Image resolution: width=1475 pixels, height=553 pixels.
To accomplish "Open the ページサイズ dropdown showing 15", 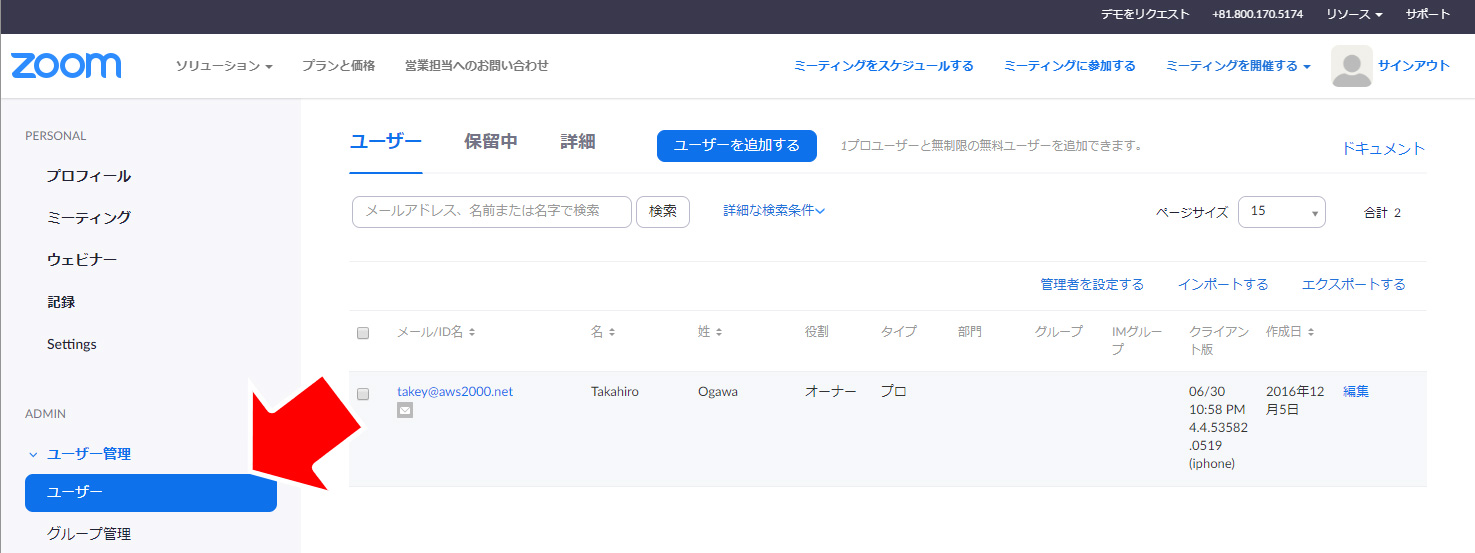I will pyautogui.click(x=1281, y=212).
